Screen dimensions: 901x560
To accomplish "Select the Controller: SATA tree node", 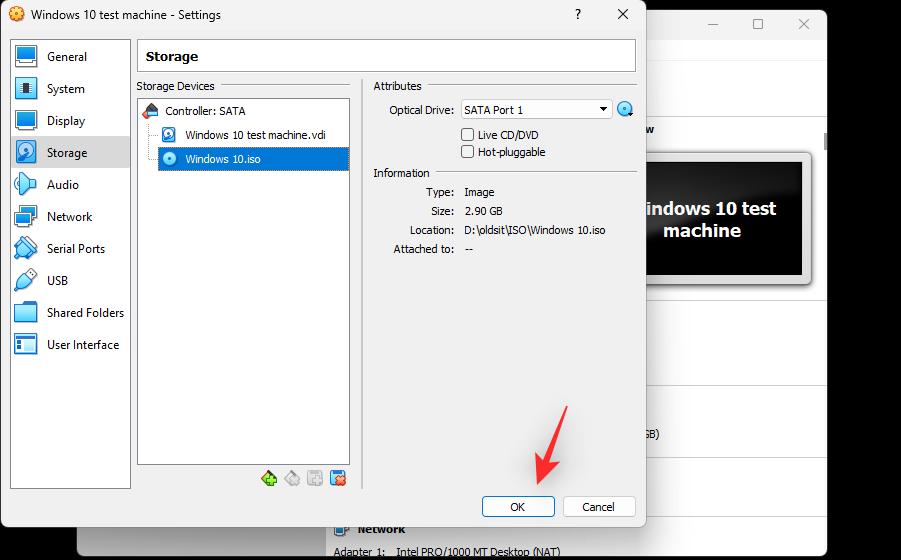I will pyautogui.click(x=205, y=111).
